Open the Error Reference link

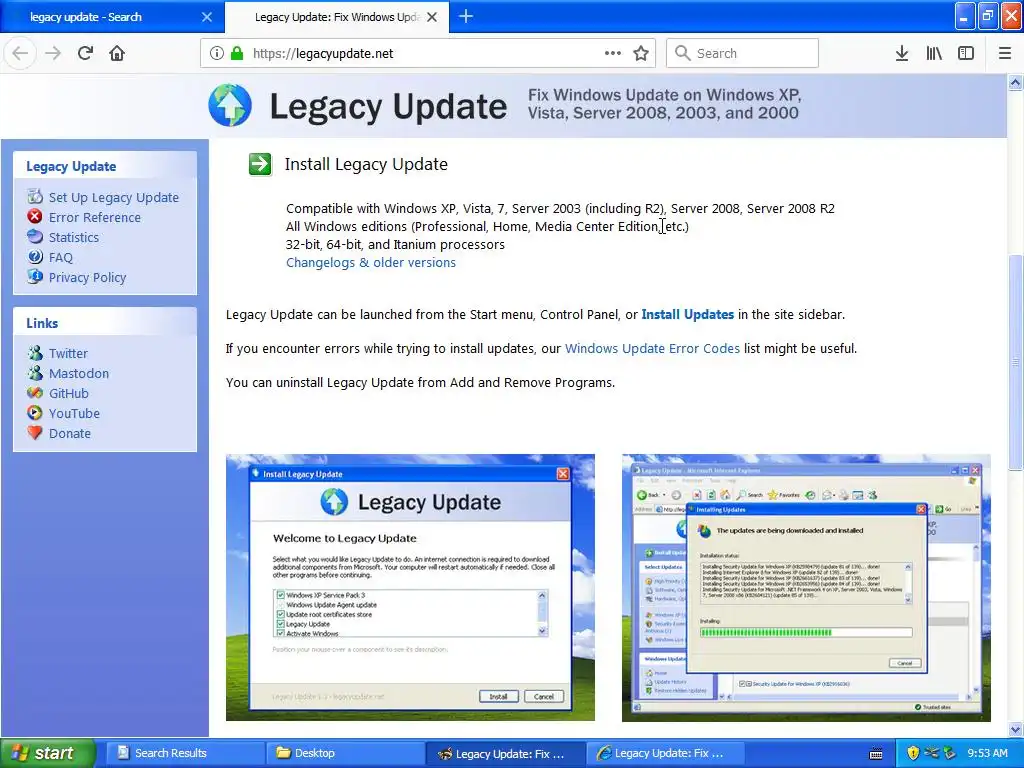click(x=95, y=217)
